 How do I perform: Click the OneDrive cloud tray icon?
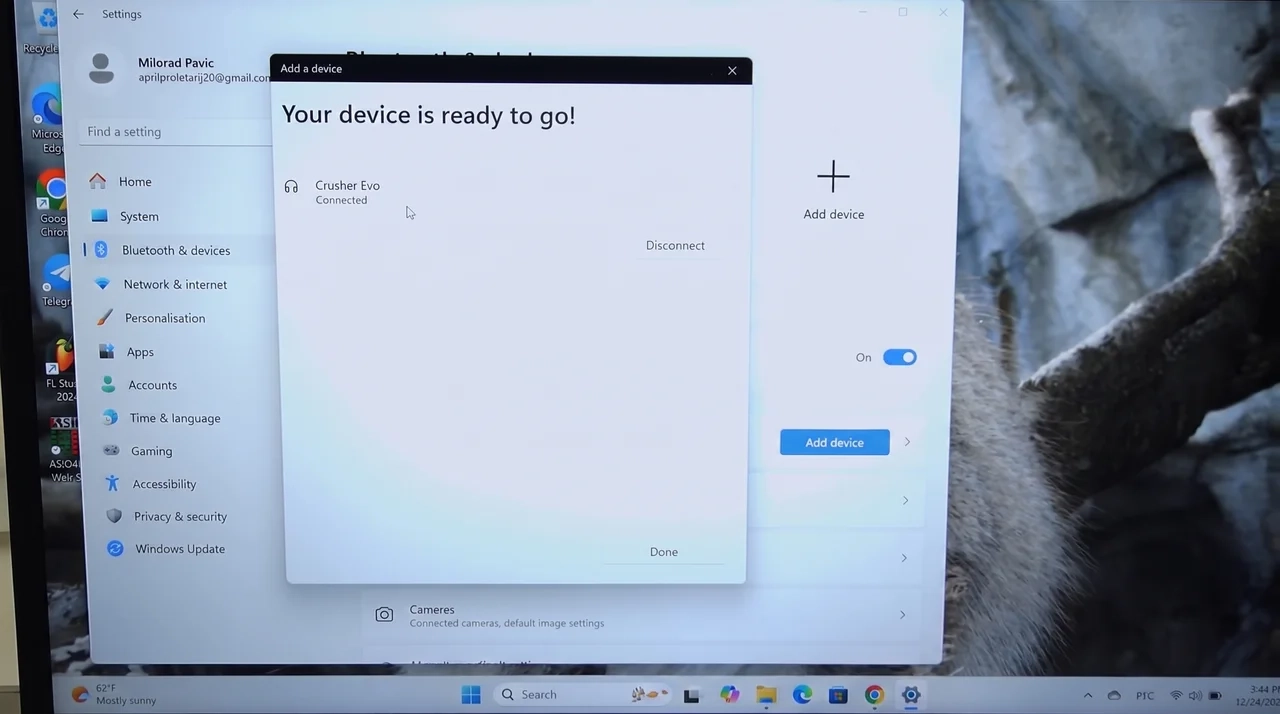click(x=1114, y=695)
